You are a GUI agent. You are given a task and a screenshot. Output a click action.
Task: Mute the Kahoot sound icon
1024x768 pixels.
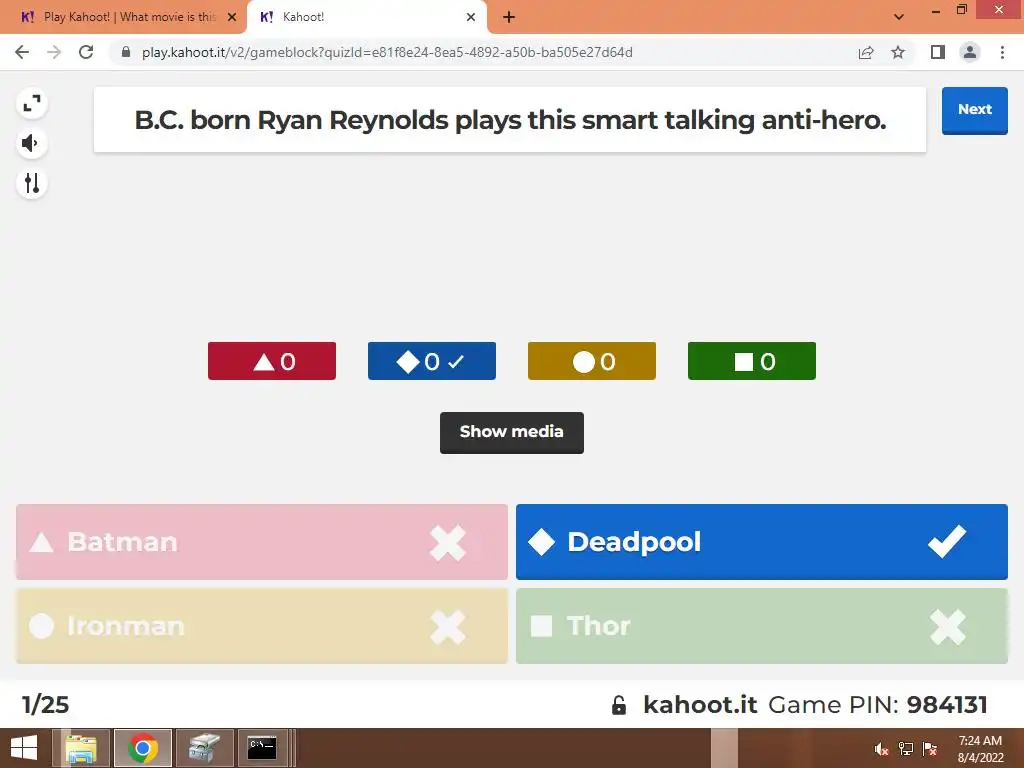(x=32, y=143)
